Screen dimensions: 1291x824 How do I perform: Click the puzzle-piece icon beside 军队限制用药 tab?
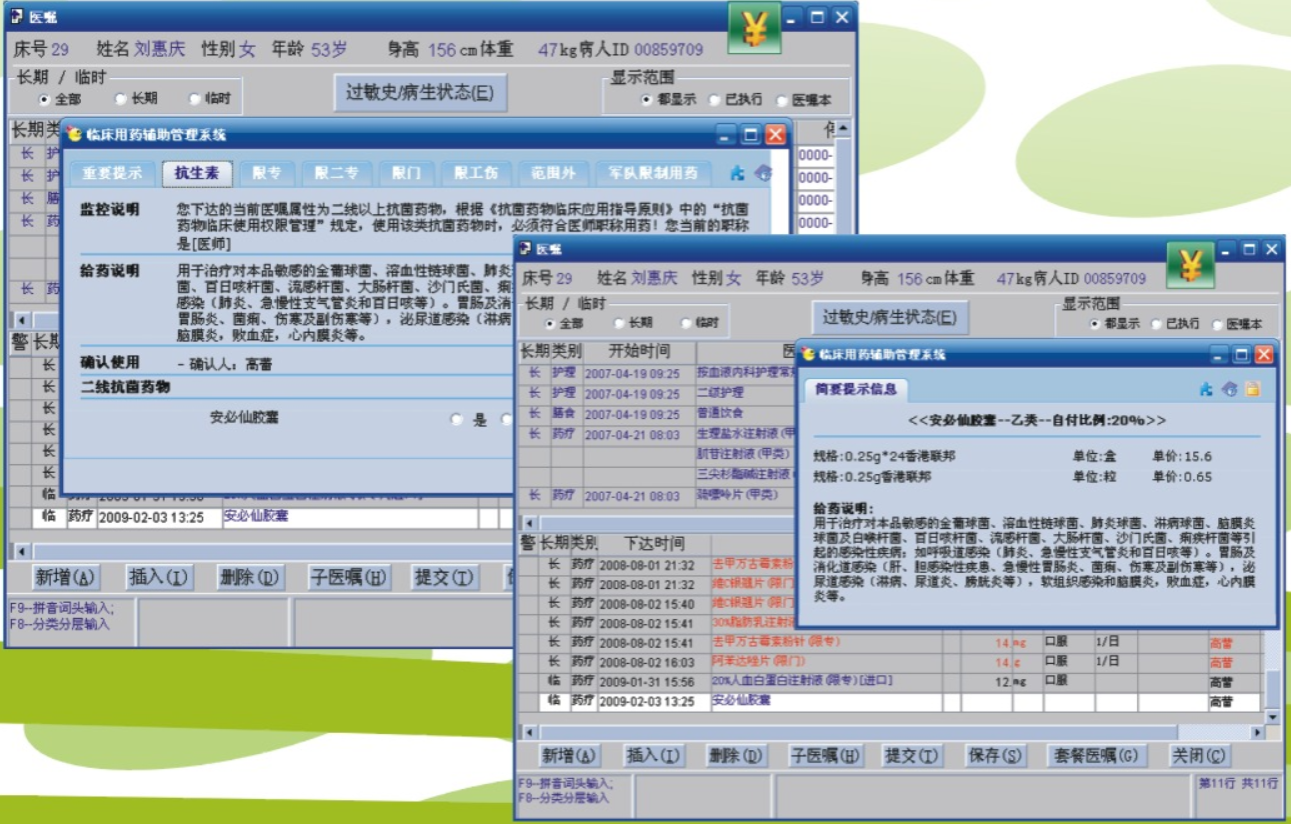point(737,173)
